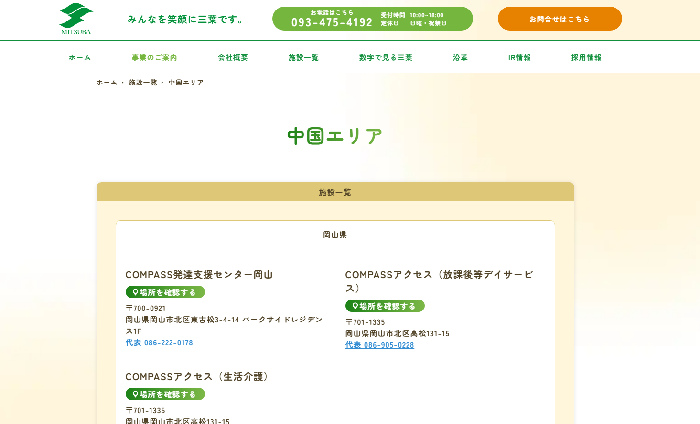
Task: Click COMPASS発達支援センター岡山 facility title
Action: 199,274
